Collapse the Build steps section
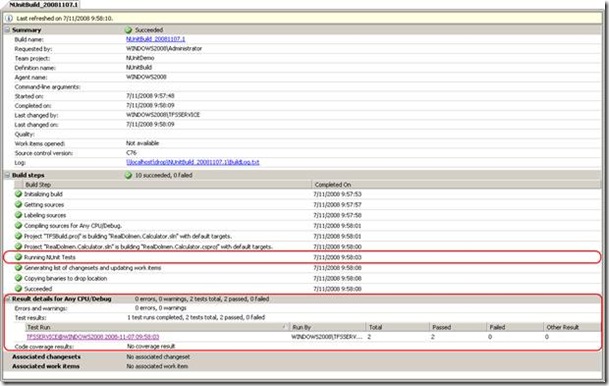This screenshot has width=609, height=386. [x=7, y=175]
